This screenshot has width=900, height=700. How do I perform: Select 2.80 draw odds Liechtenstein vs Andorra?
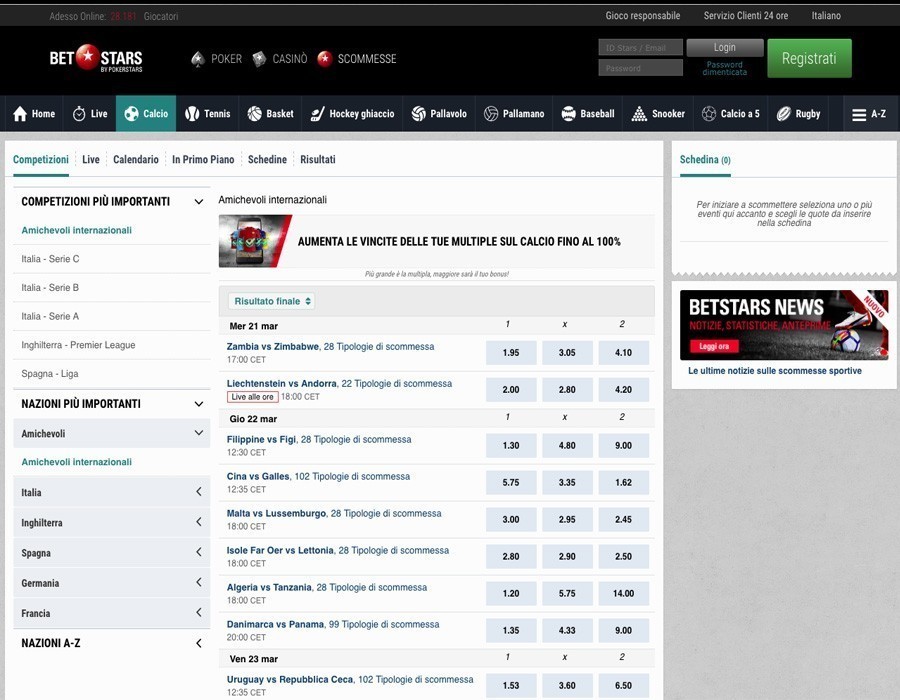click(x=567, y=390)
